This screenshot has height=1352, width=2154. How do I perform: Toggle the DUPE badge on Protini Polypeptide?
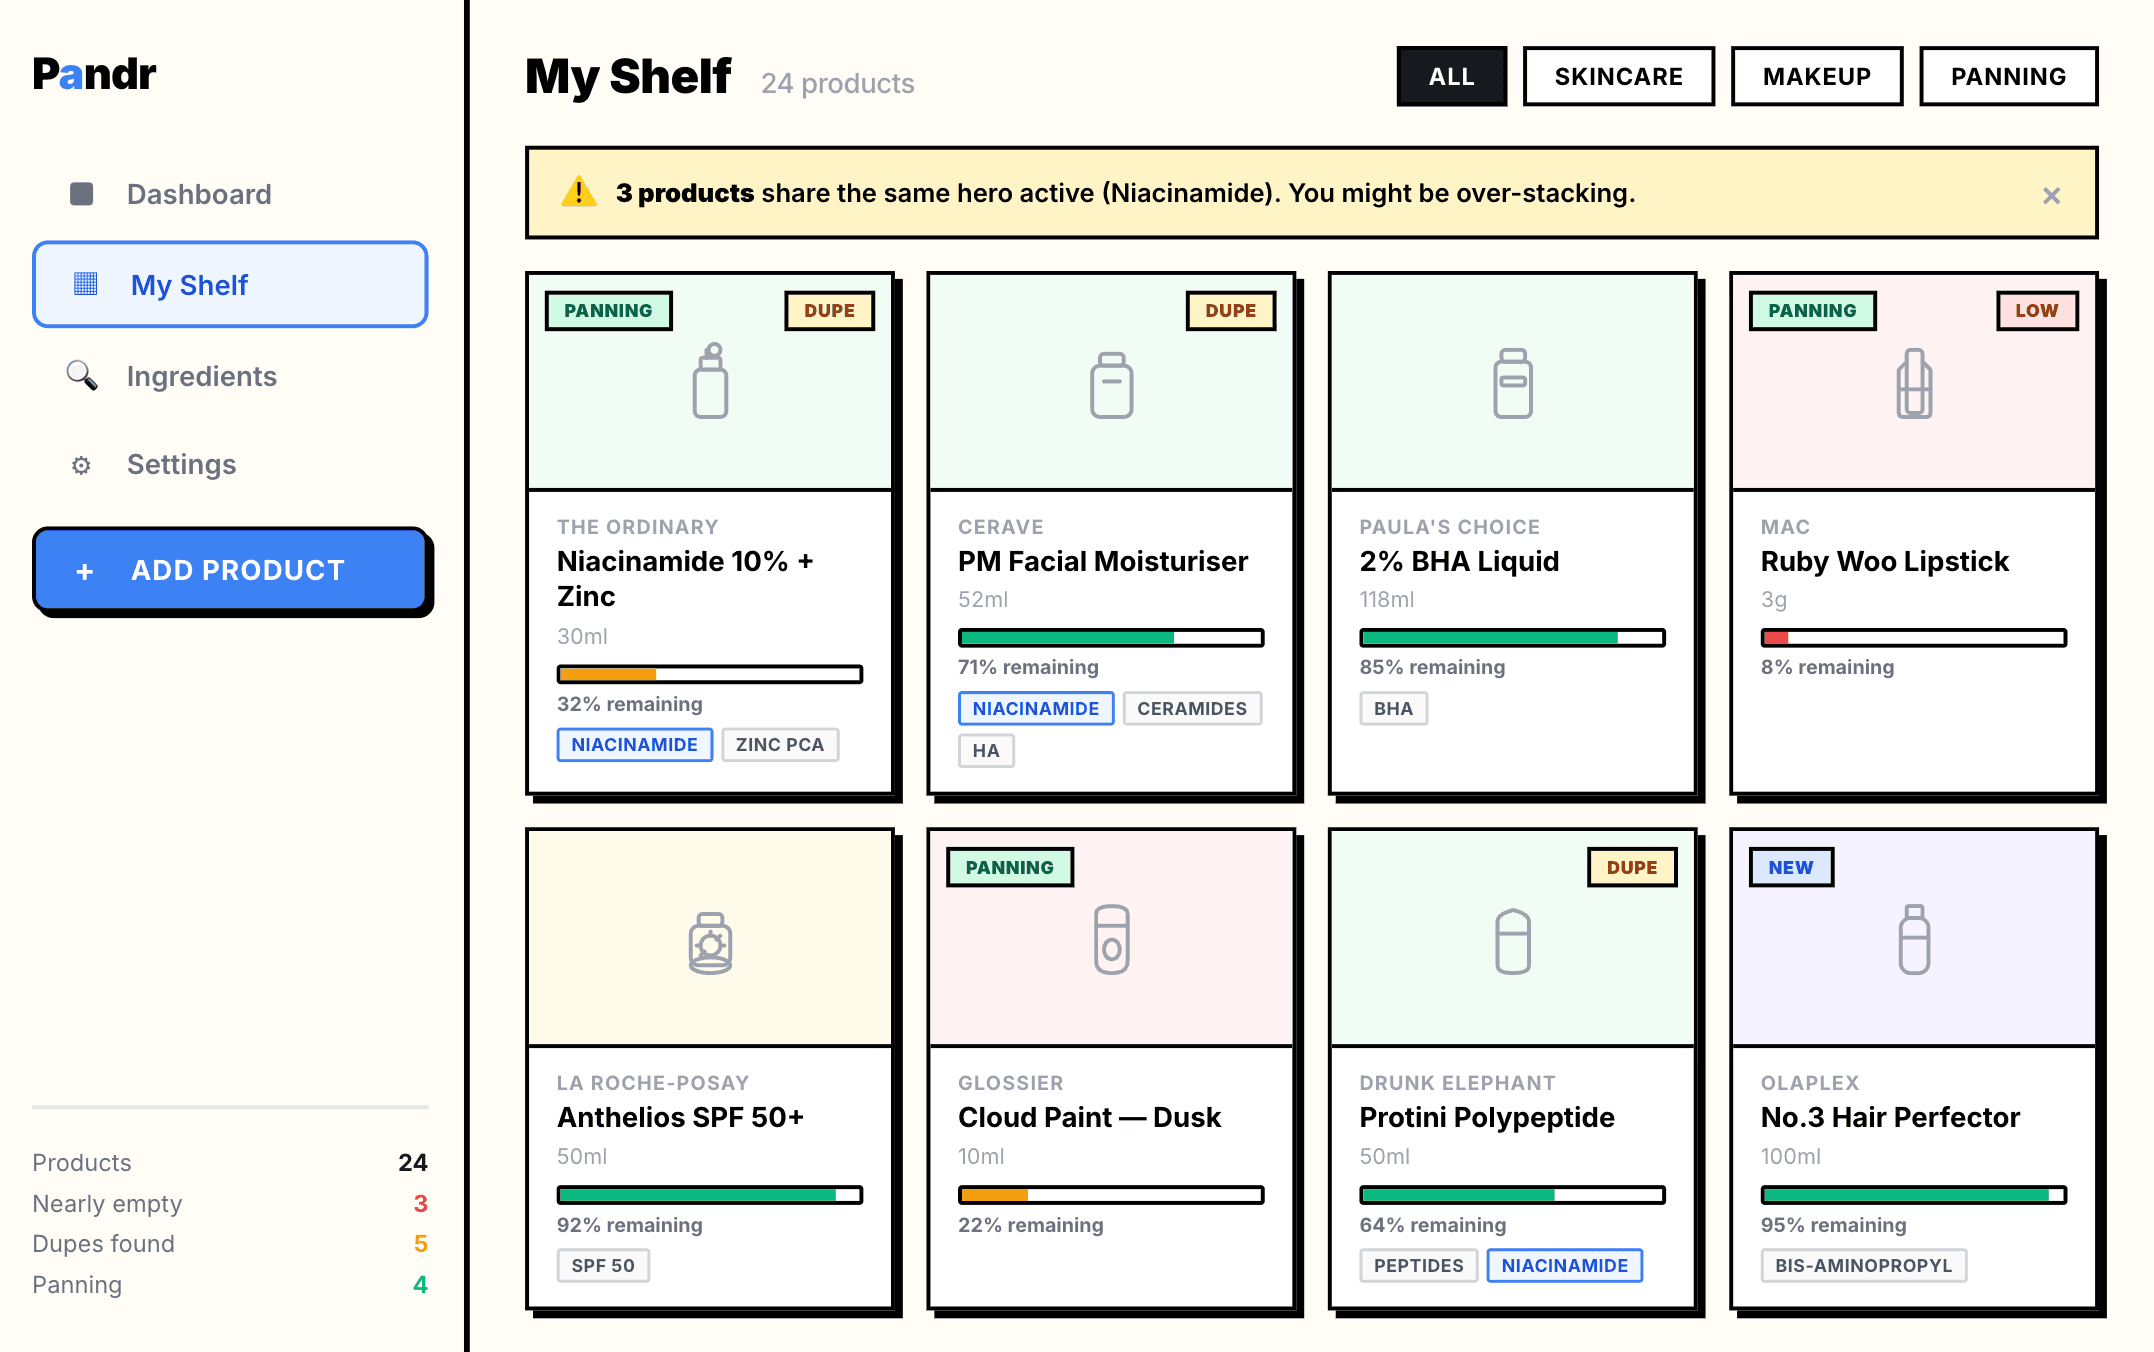1631,867
